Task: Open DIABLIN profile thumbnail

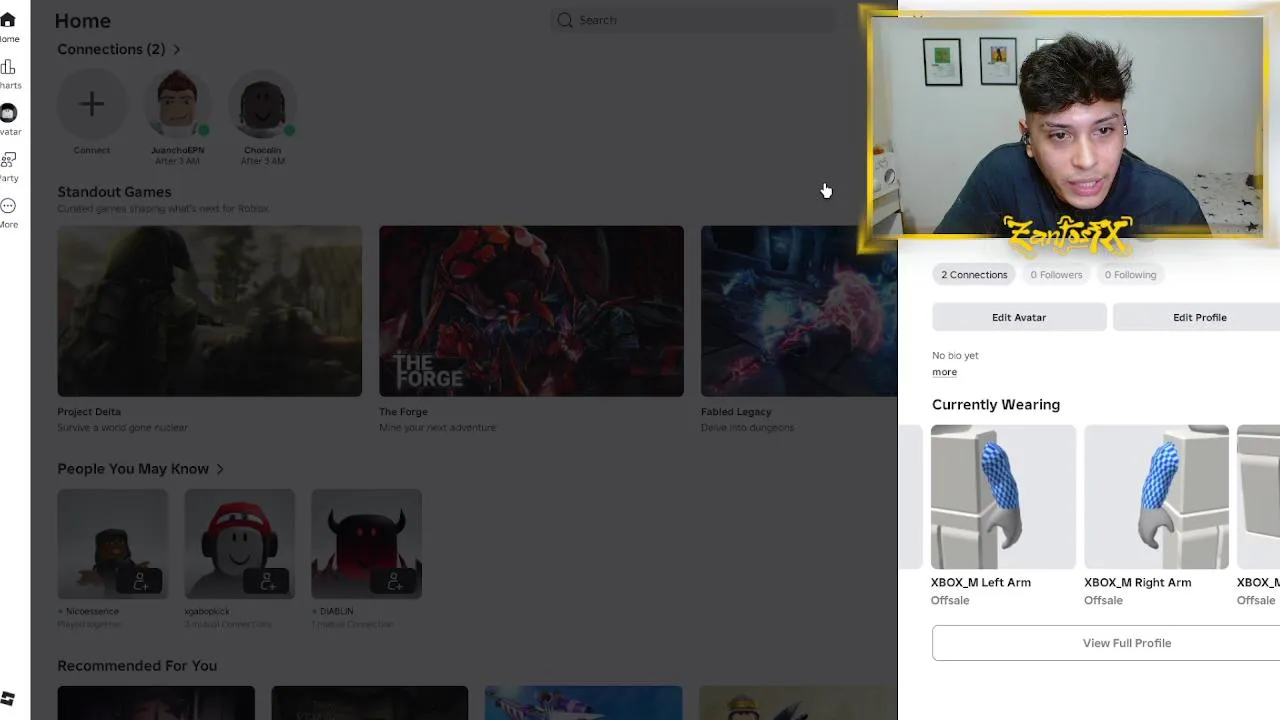Action: (366, 544)
